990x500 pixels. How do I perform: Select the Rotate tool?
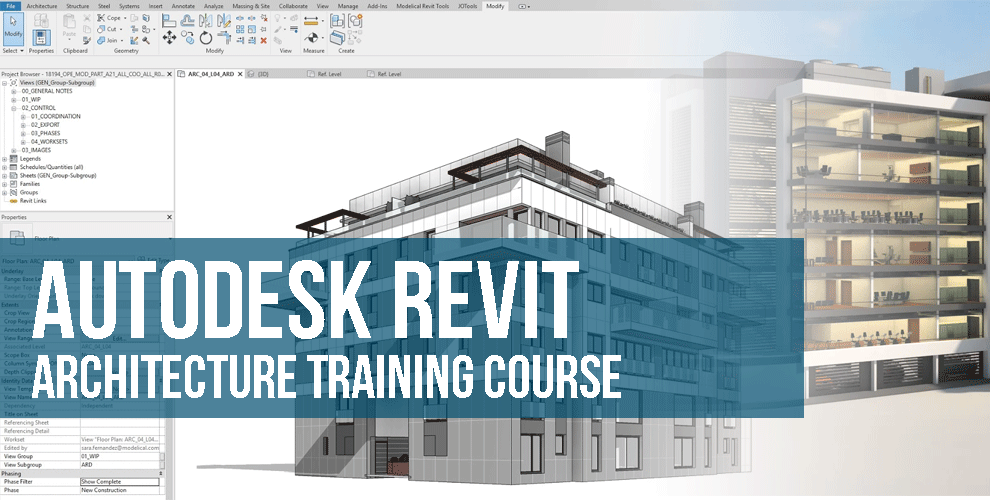tap(206, 38)
